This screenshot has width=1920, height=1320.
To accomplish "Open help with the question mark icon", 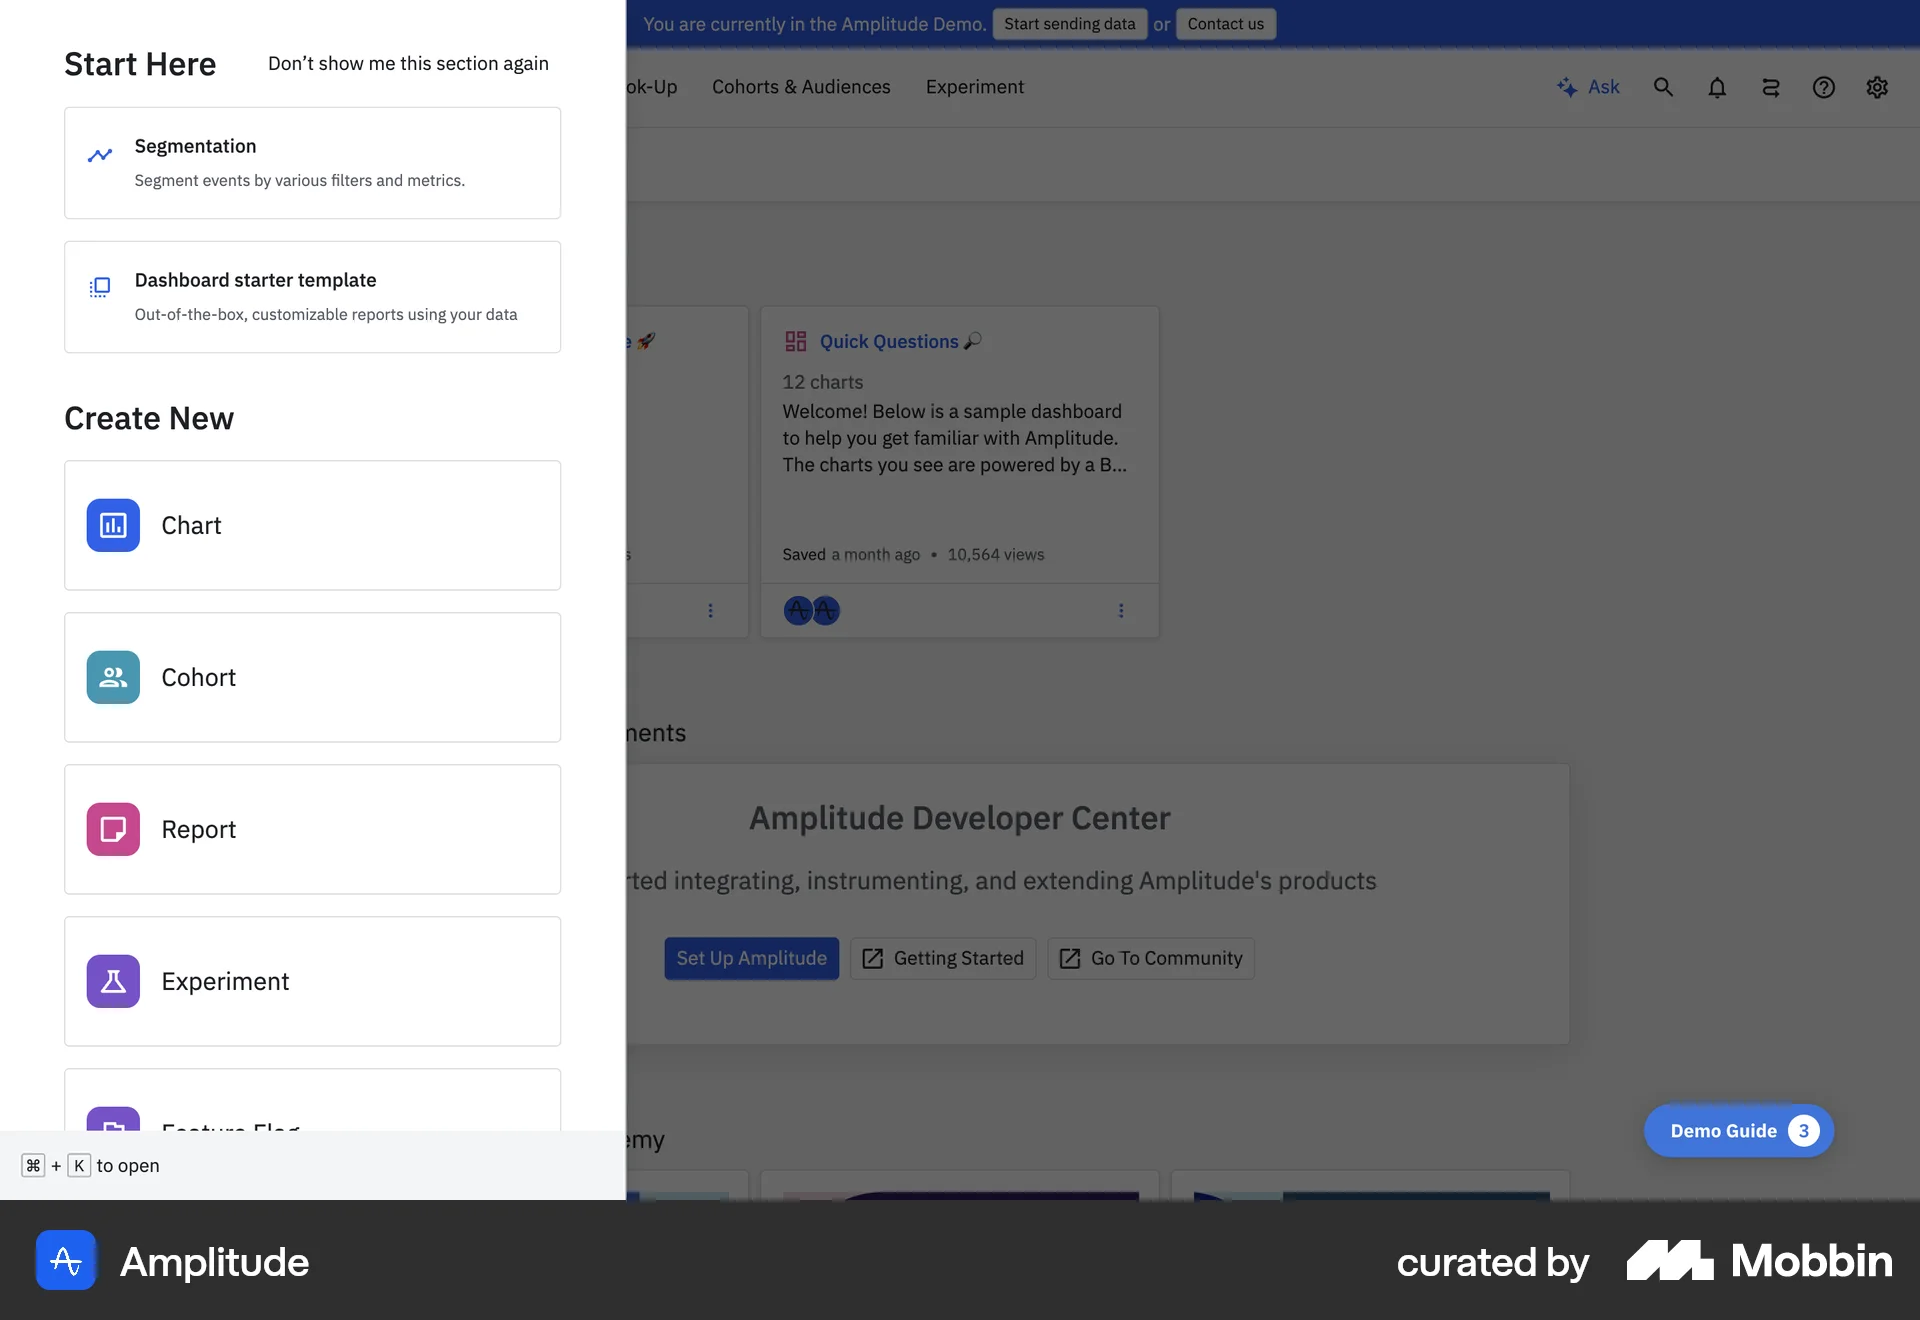I will point(1824,87).
